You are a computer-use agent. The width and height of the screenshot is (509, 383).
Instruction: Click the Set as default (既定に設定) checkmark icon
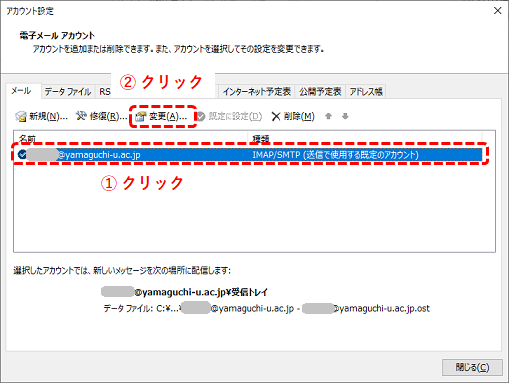point(201,116)
